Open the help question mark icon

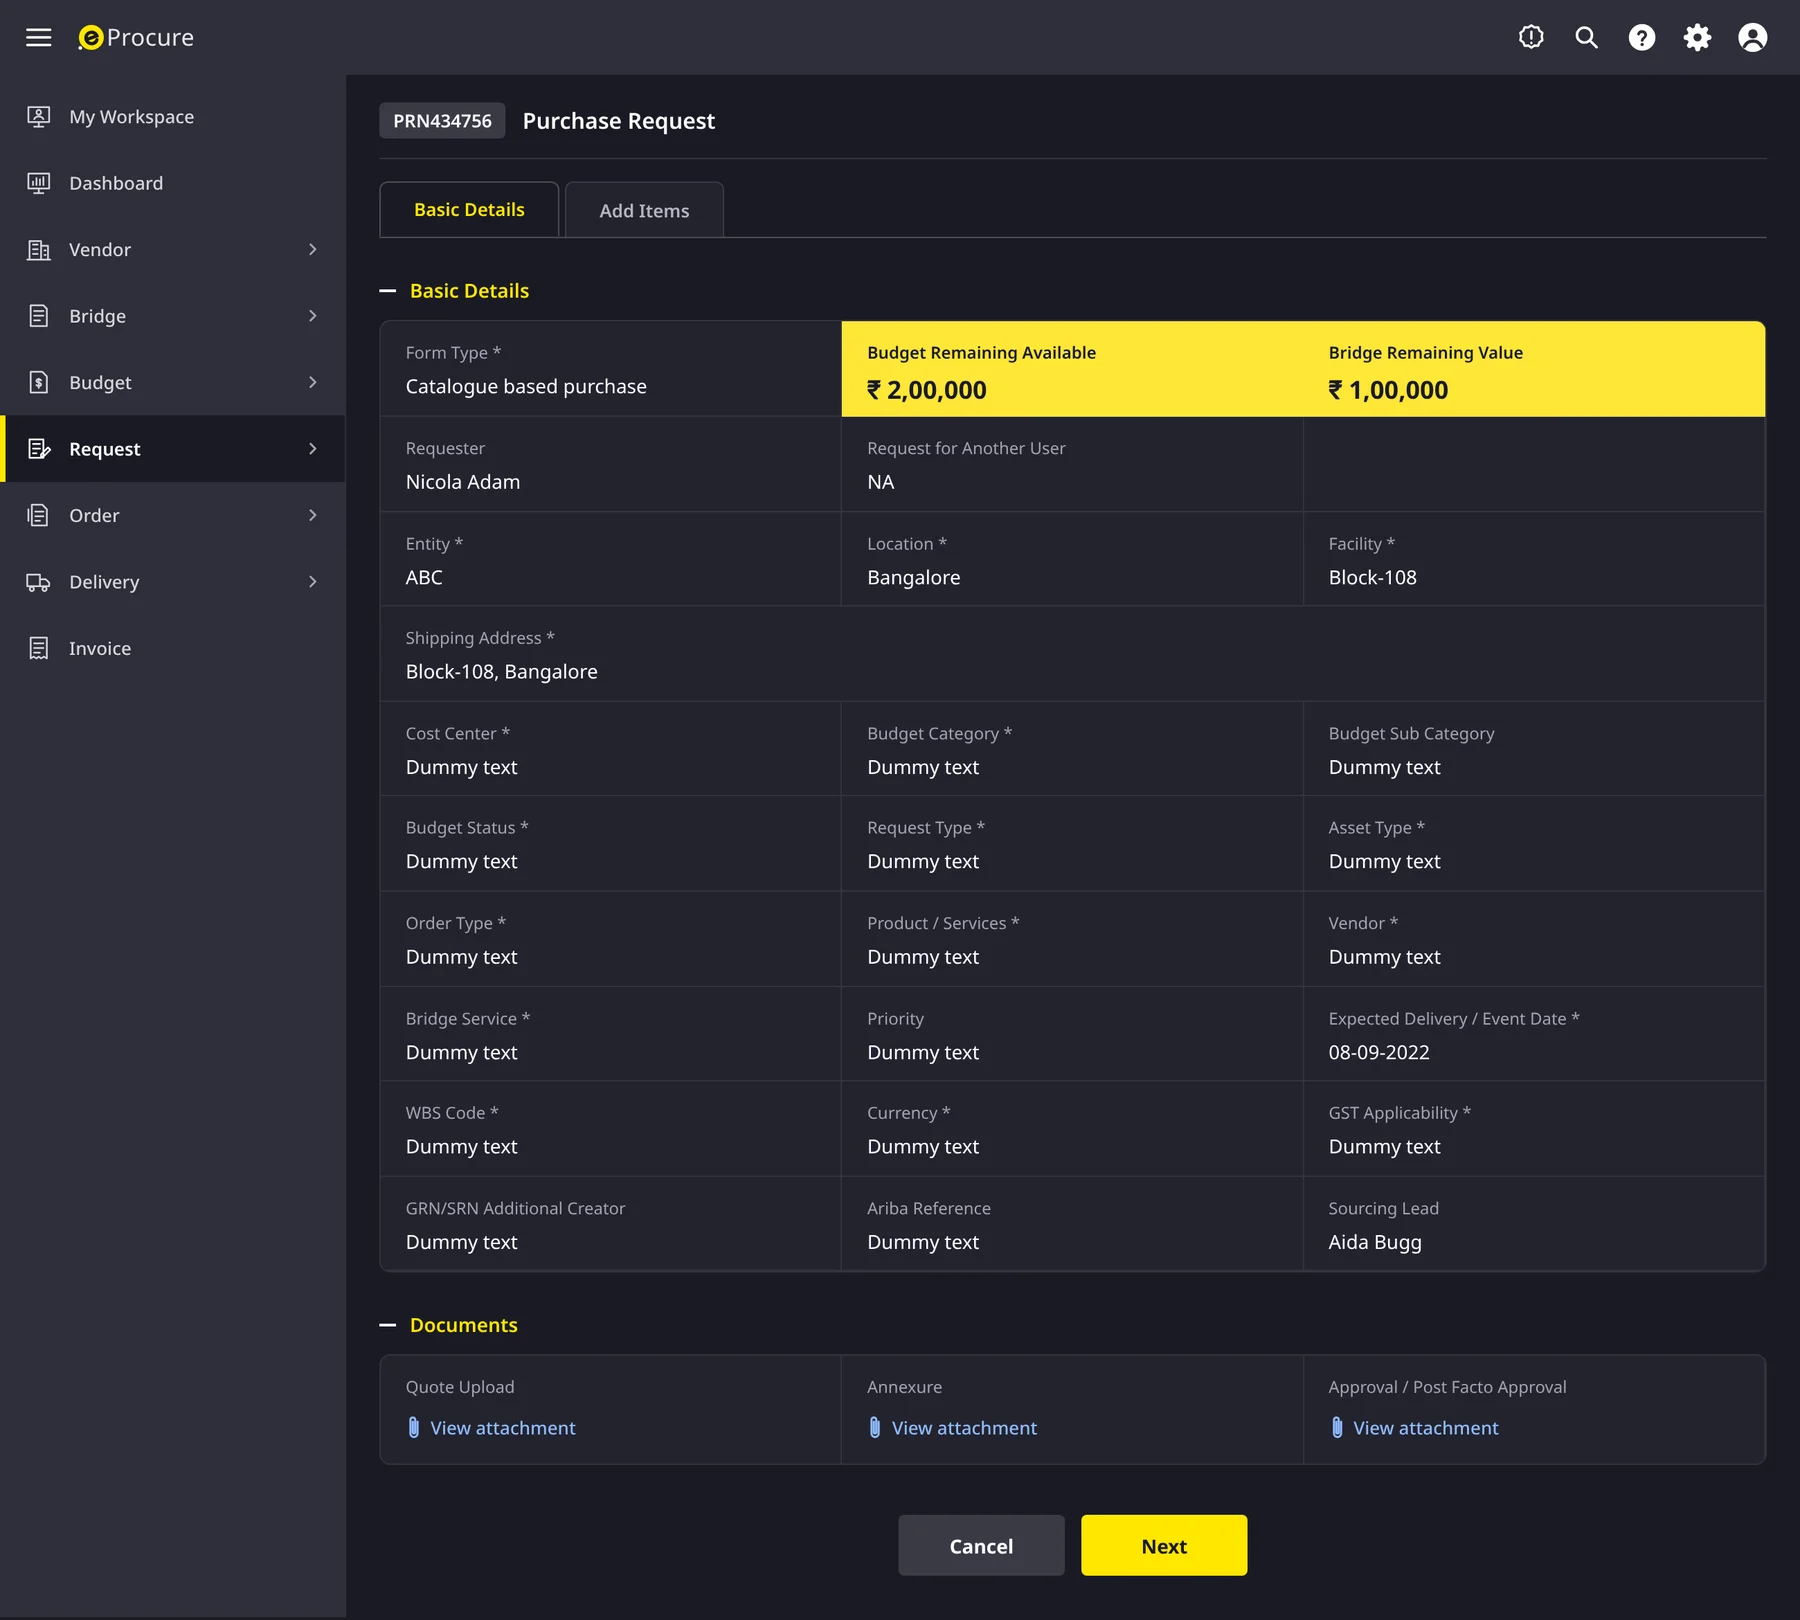(x=1642, y=37)
